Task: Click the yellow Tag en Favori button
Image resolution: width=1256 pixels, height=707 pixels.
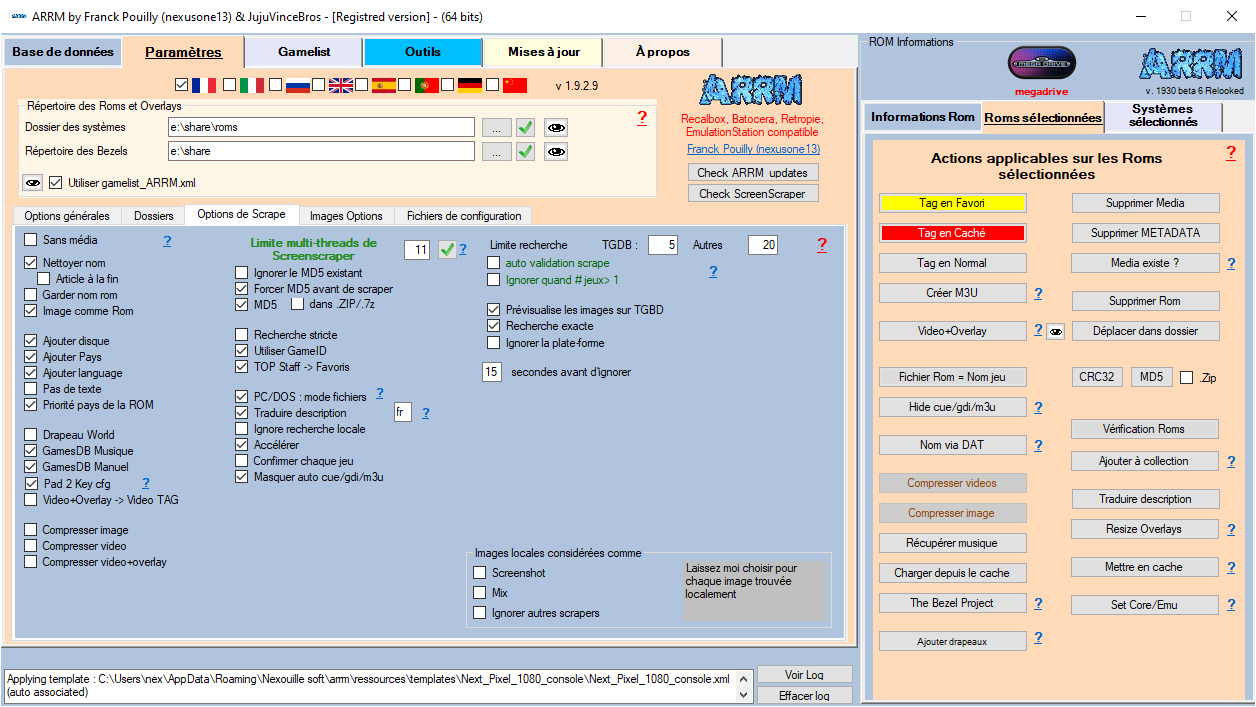Action: (952, 203)
